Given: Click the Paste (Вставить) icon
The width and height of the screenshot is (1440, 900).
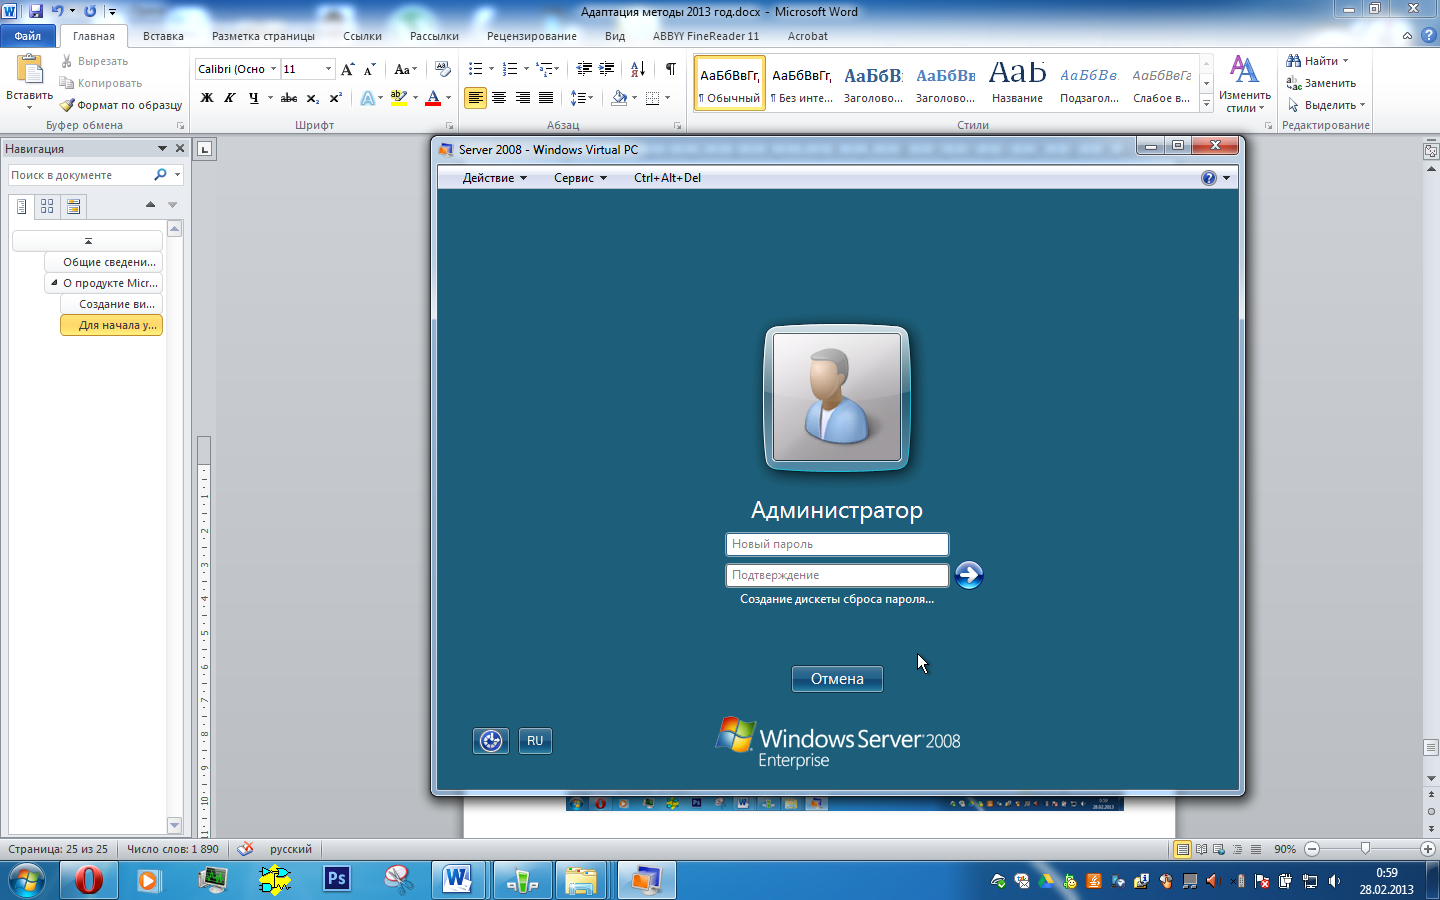Looking at the screenshot, I should pos(30,70).
